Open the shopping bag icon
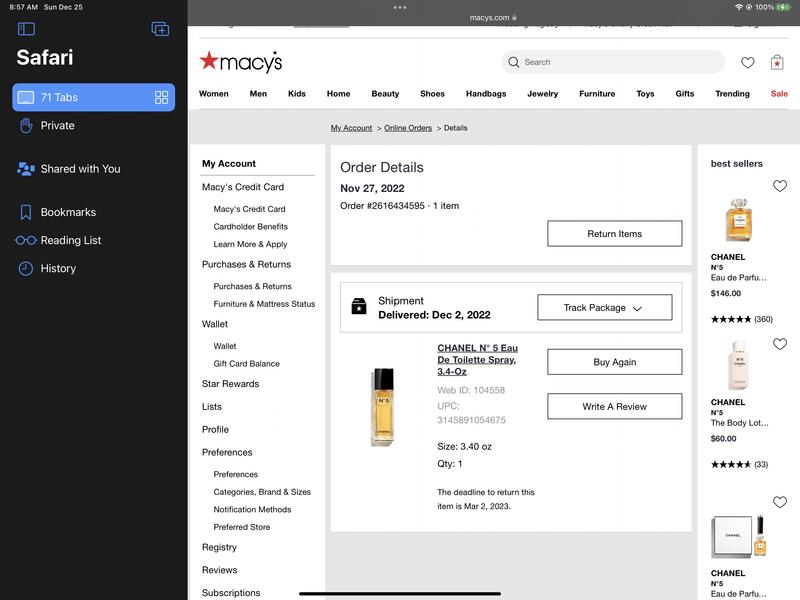 point(777,62)
